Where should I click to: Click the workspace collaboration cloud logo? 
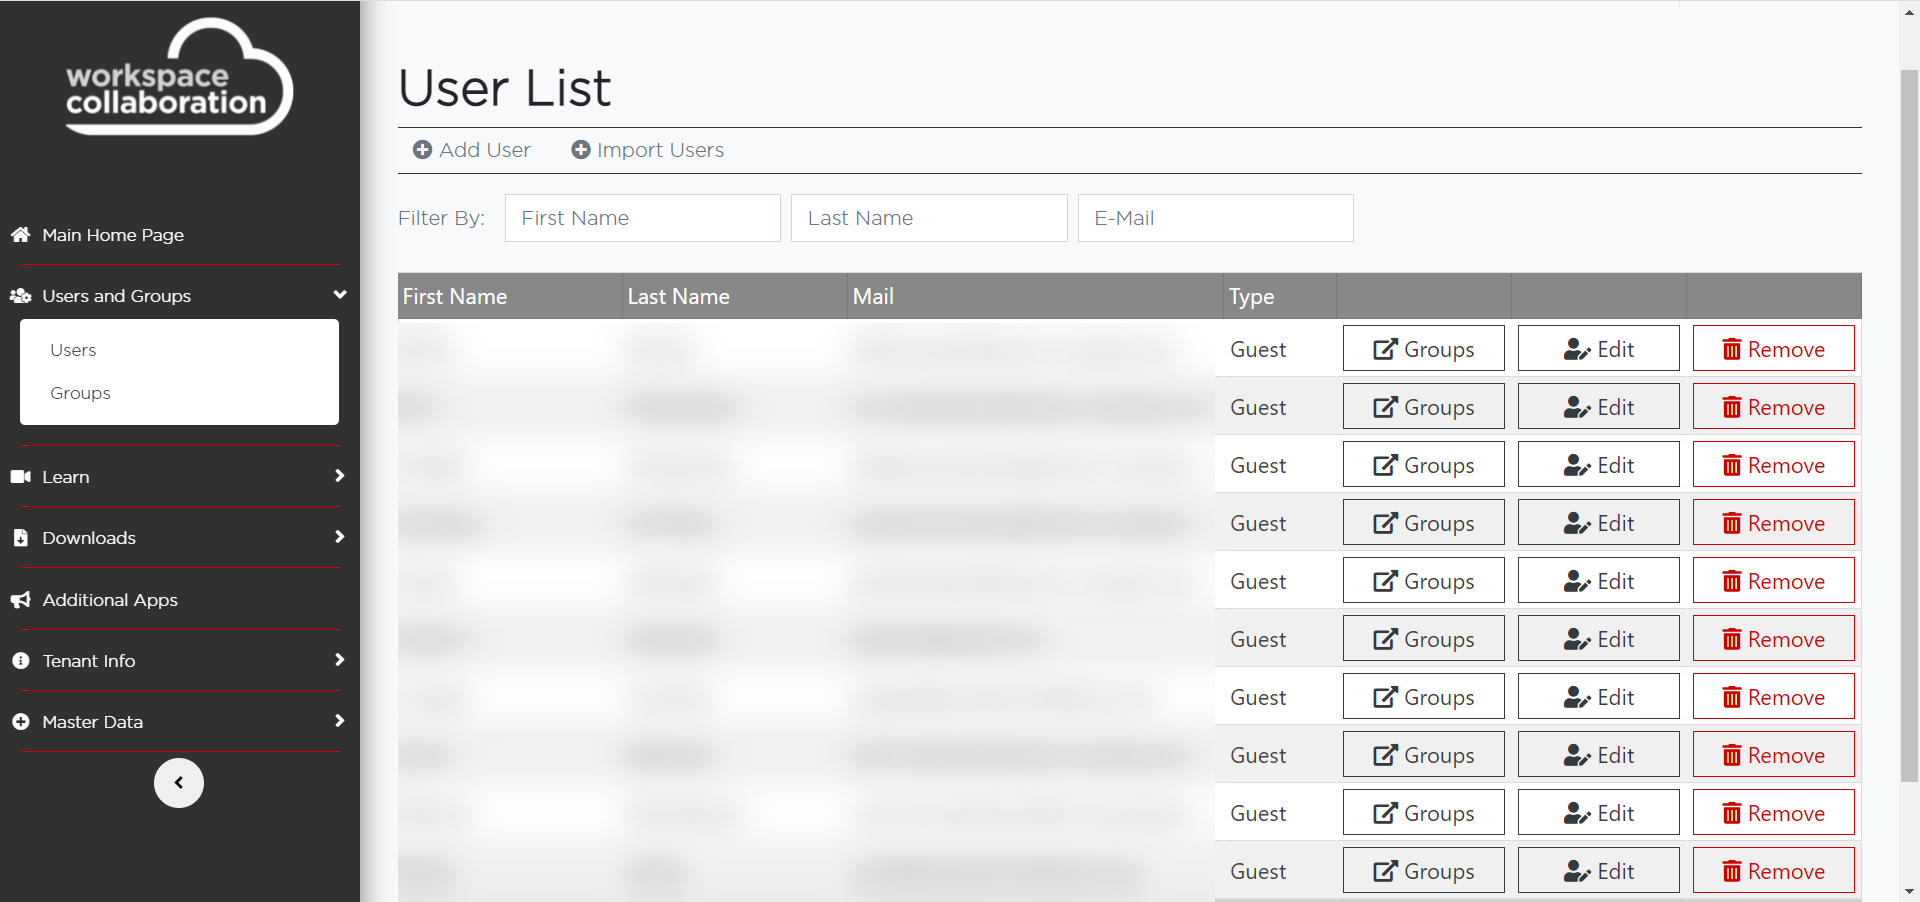179,78
